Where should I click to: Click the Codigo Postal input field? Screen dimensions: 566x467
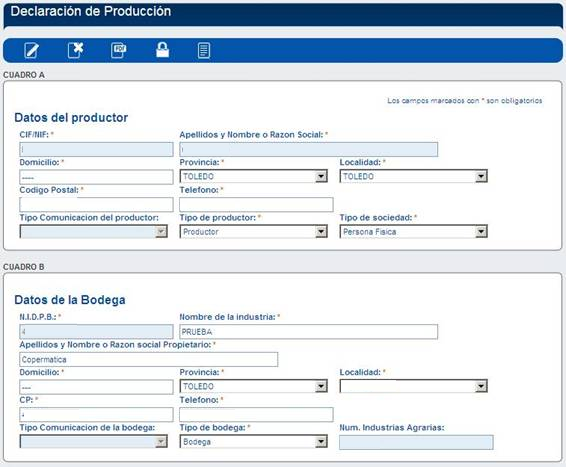point(96,205)
